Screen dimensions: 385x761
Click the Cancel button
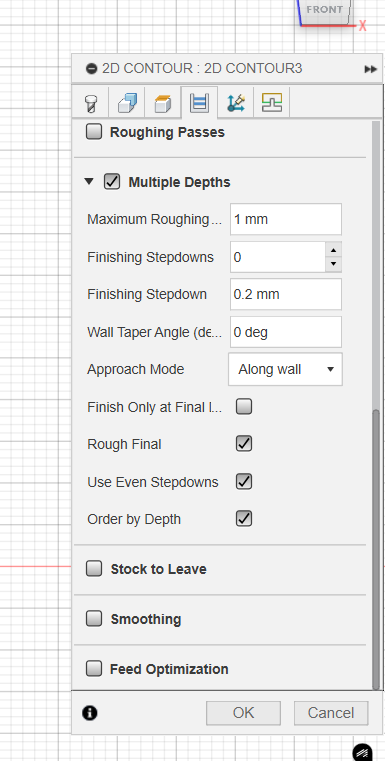[331, 713]
